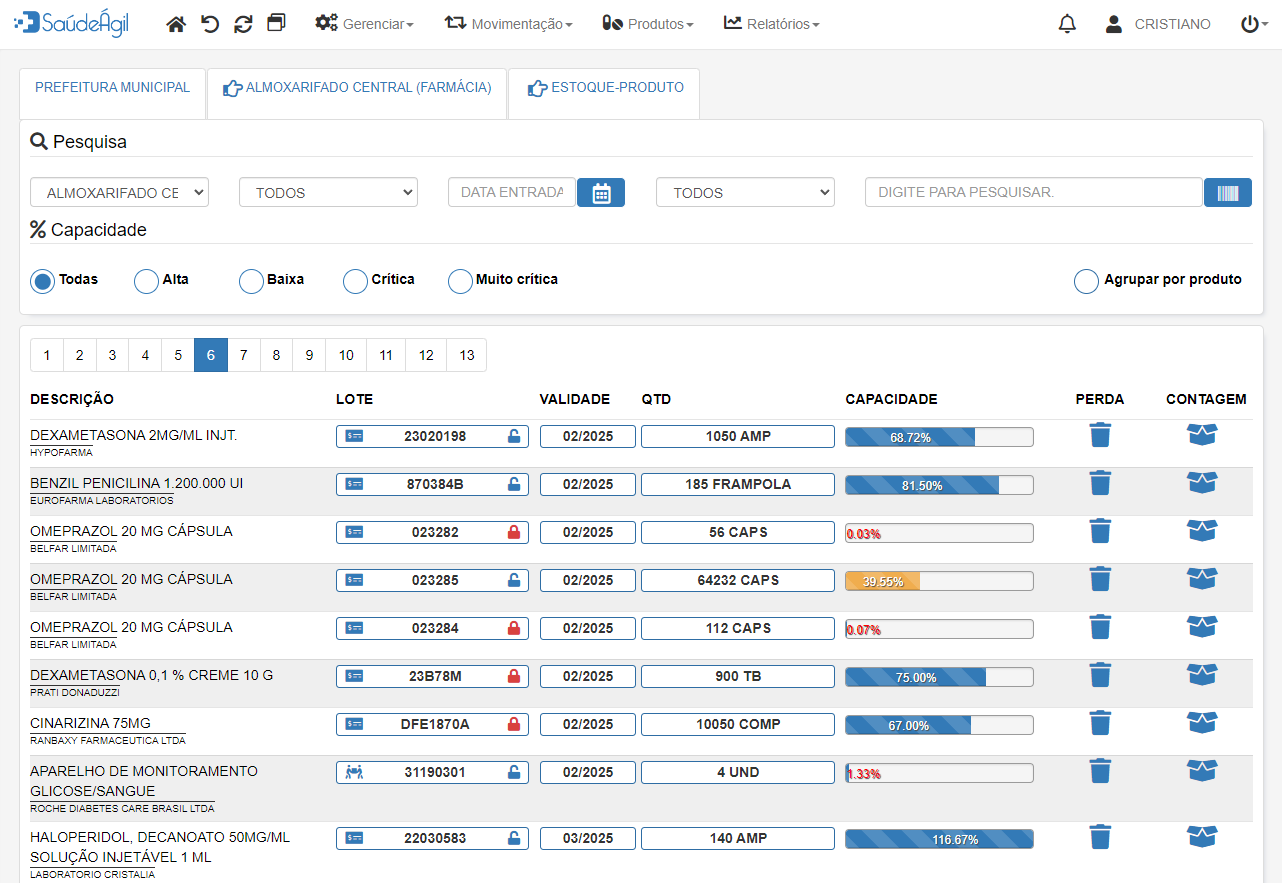Image resolution: width=1282 pixels, height=883 pixels.
Task: Go to page 1
Action: [x=47, y=355]
